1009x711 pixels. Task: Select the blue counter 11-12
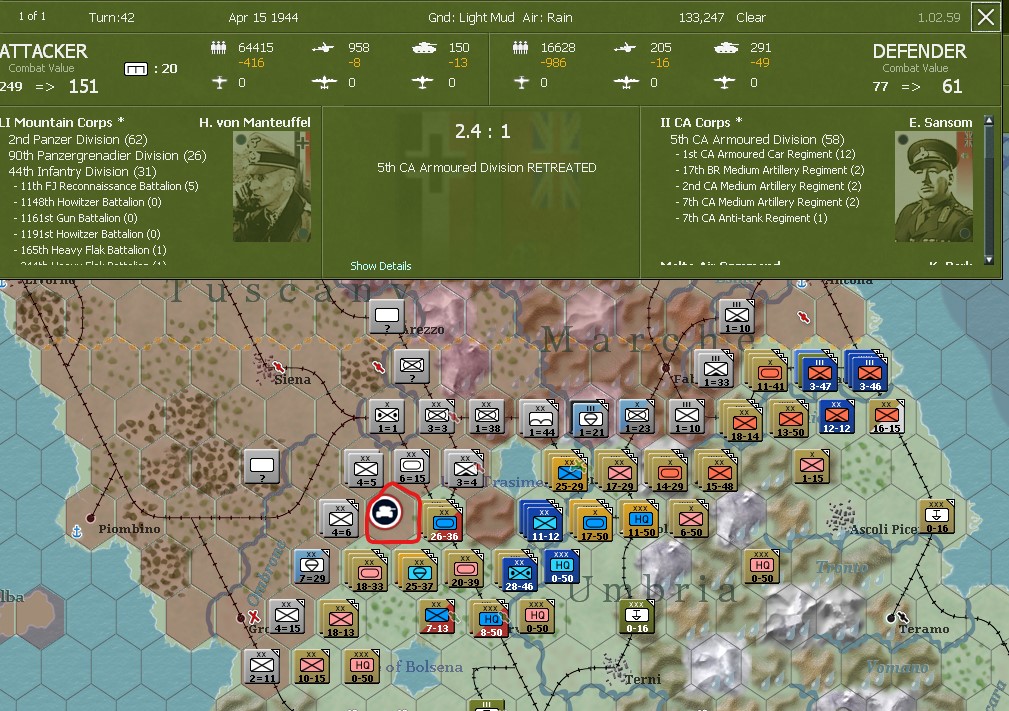tap(544, 522)
